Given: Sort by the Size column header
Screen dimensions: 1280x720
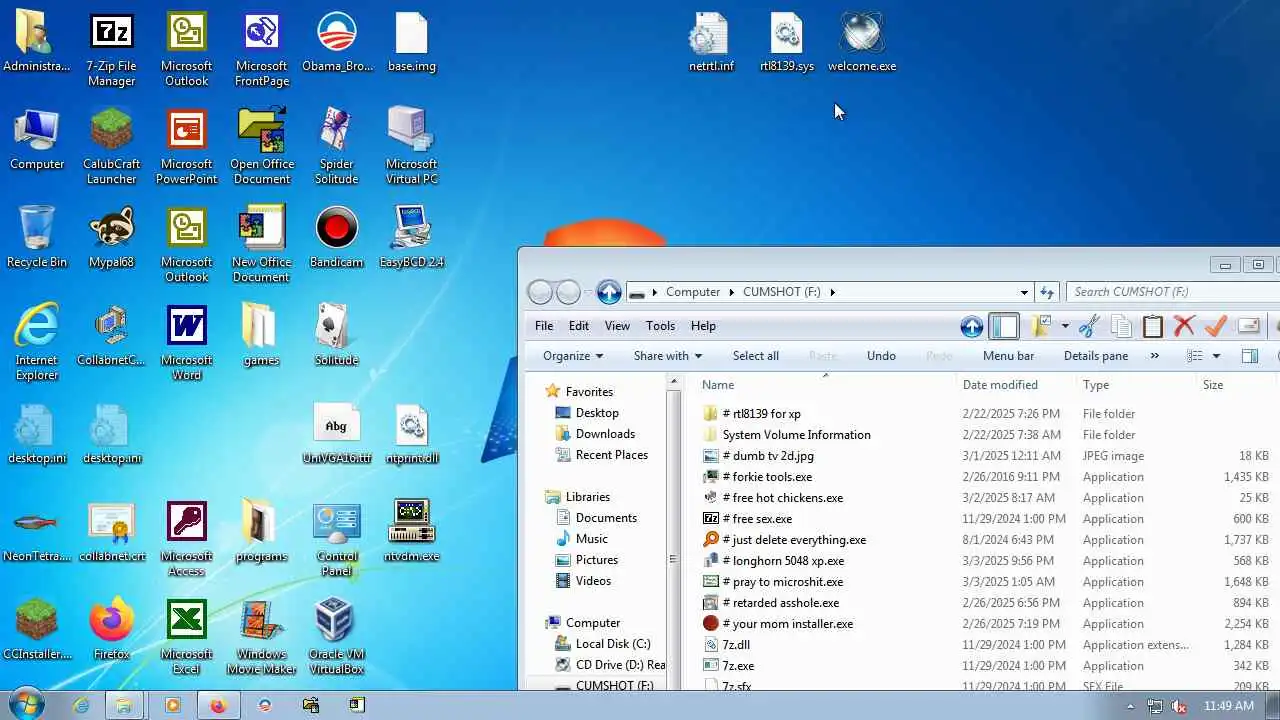Looking at the screenshot, I should (x=1236, y=385).
